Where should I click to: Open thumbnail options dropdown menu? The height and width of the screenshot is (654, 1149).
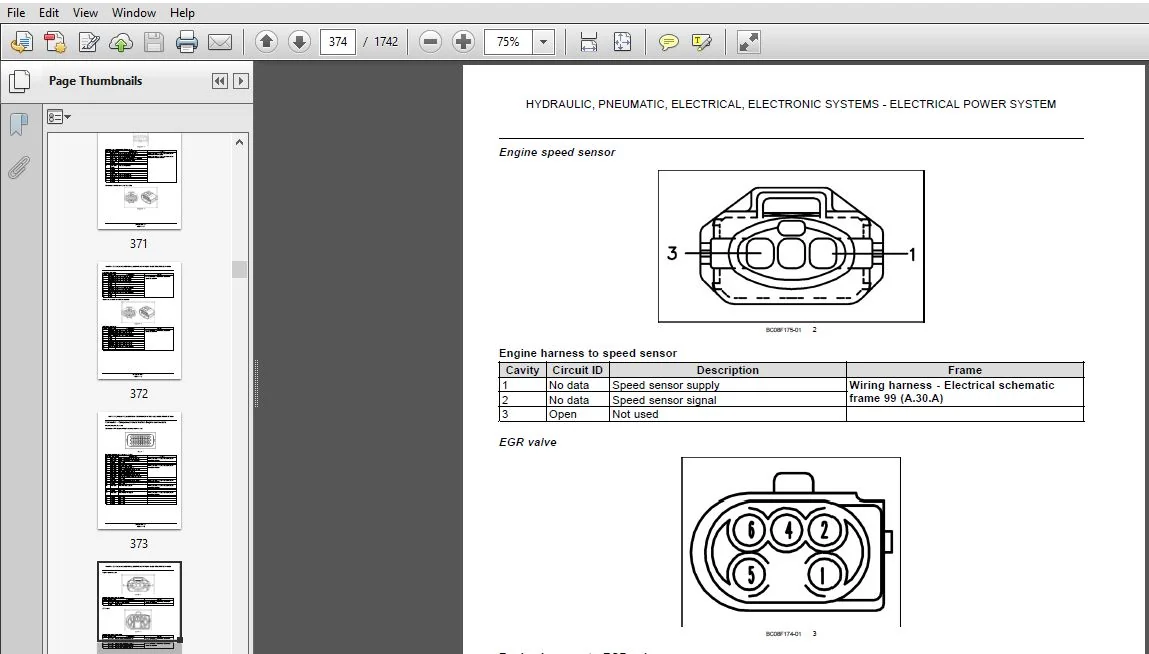click(x=59, y=117)
